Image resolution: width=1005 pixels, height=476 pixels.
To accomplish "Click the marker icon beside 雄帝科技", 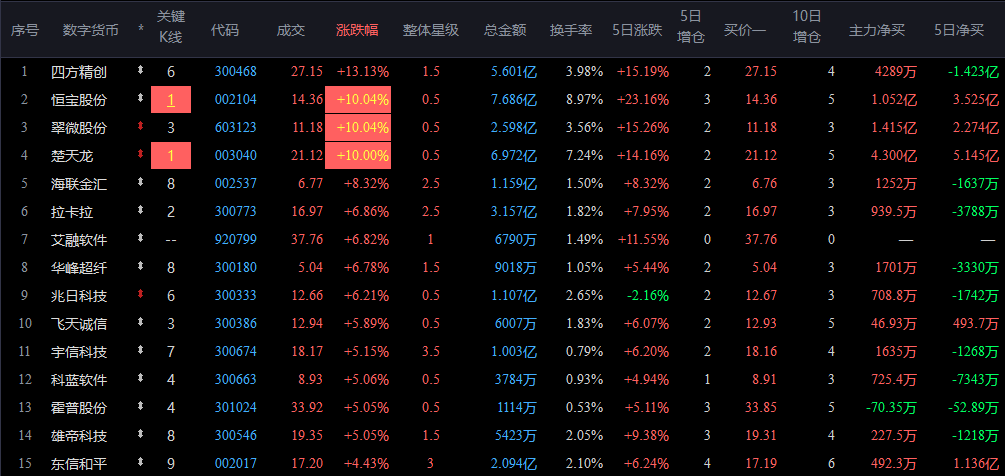I will click(x=141, y=434).
